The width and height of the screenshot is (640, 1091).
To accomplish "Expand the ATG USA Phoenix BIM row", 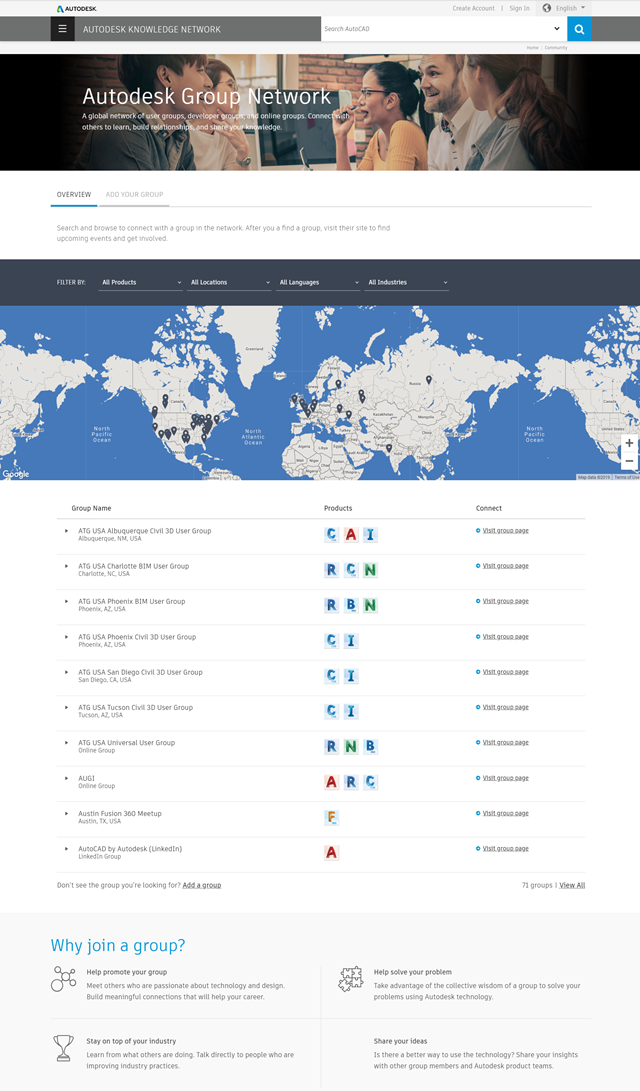I will tap(67, 601).
